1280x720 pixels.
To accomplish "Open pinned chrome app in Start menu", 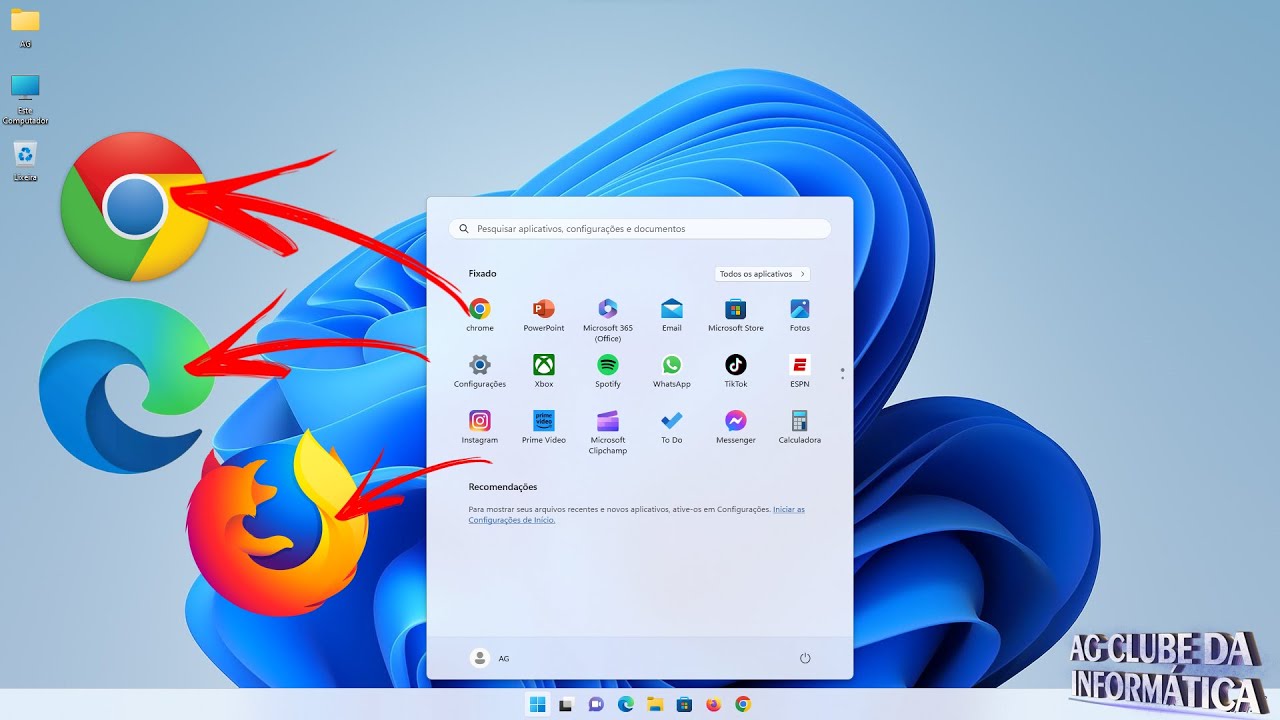I will 480,315.
